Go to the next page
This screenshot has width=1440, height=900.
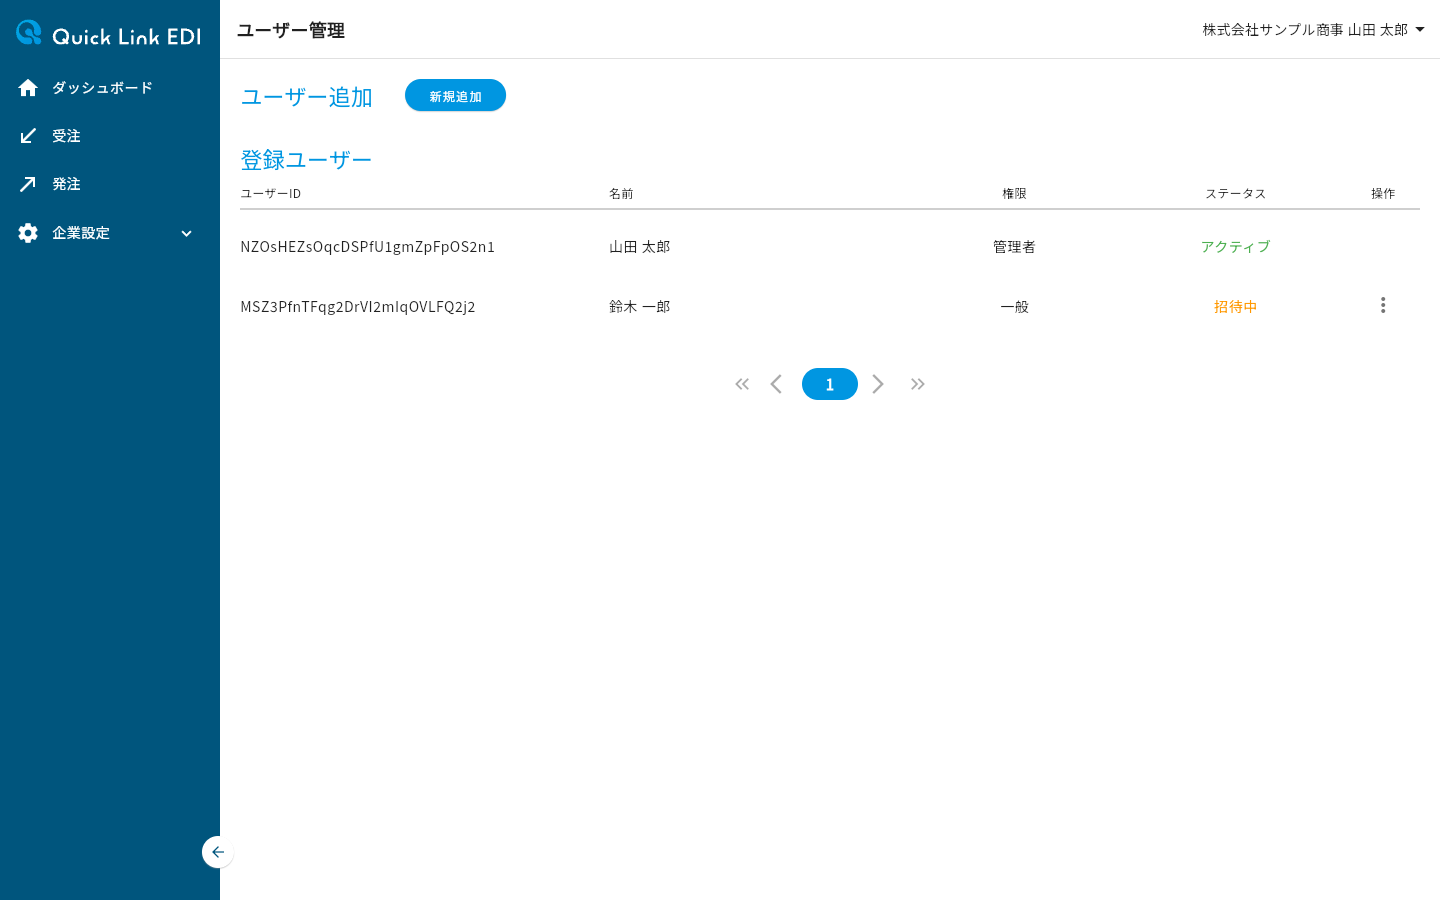tap(878, 384)
